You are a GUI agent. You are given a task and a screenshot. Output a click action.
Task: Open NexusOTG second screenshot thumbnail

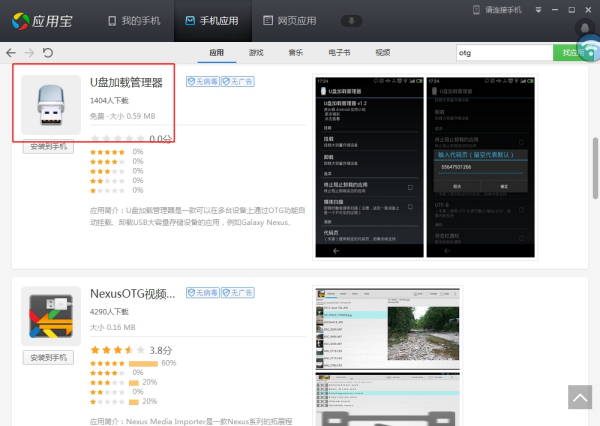388,399
